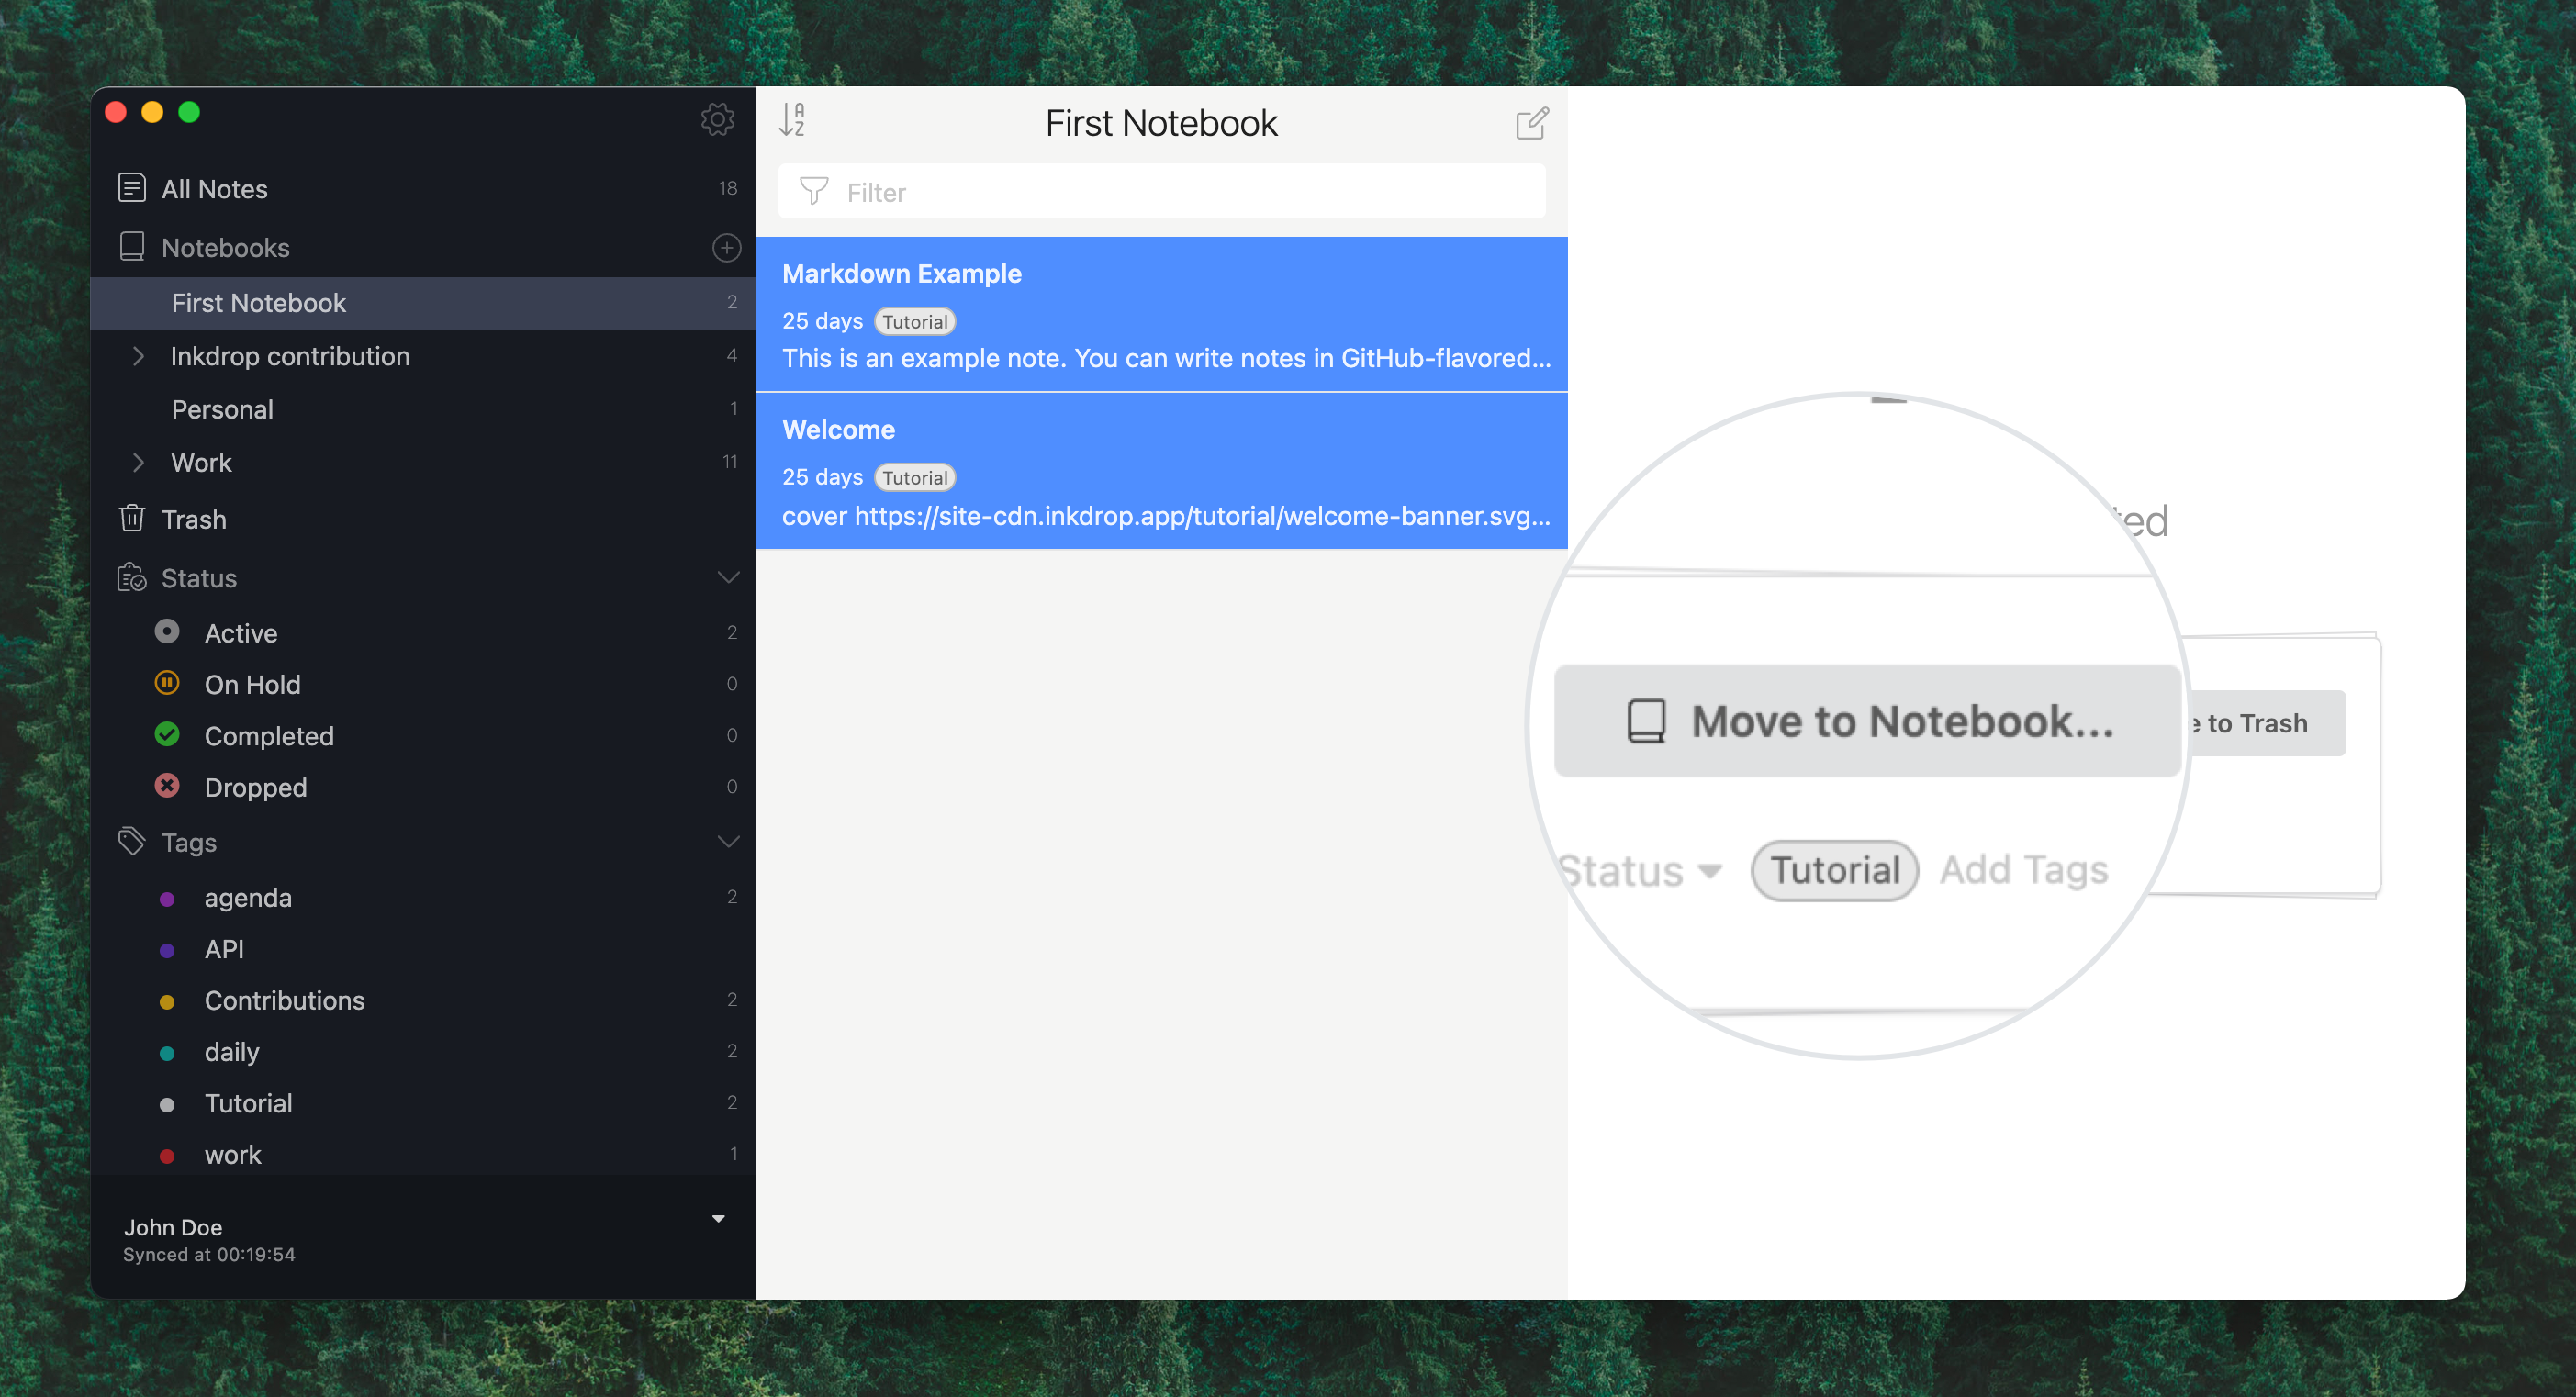
Task: Select the Completed status filter
Action: (268, 736)
